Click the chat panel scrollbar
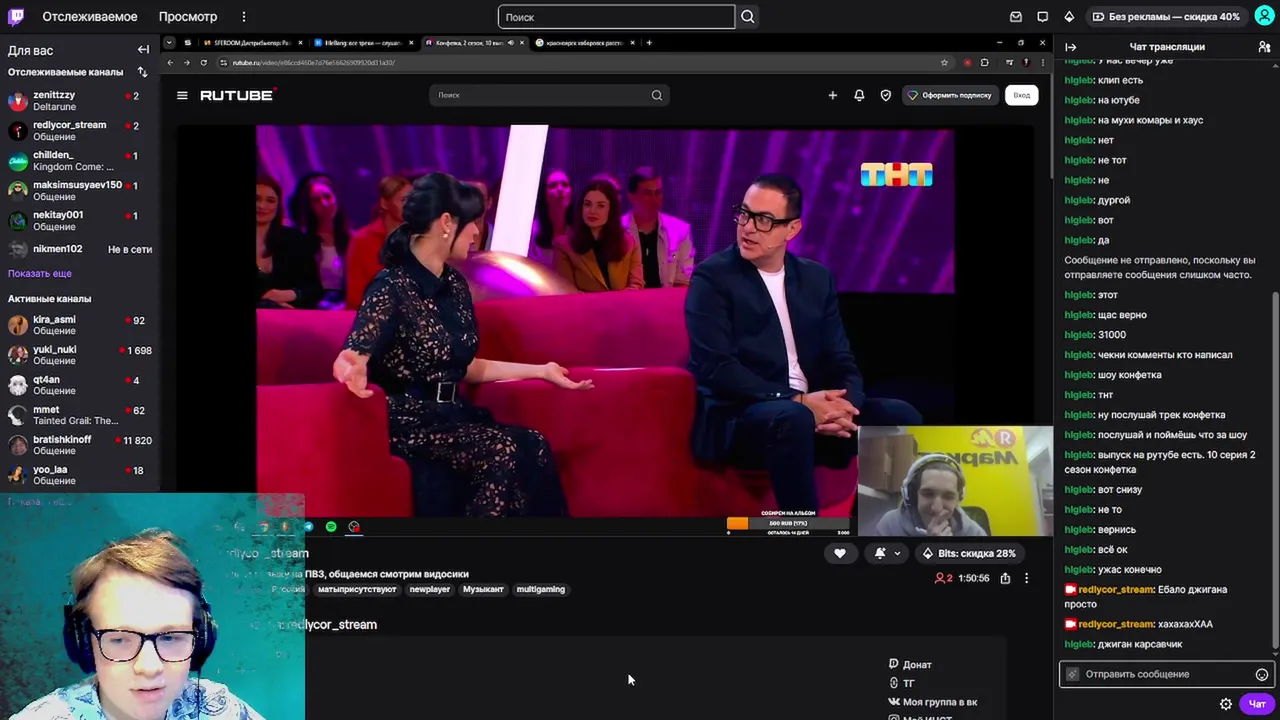The width and height of the screenshot is (1280, 720). pos(1274,470)
